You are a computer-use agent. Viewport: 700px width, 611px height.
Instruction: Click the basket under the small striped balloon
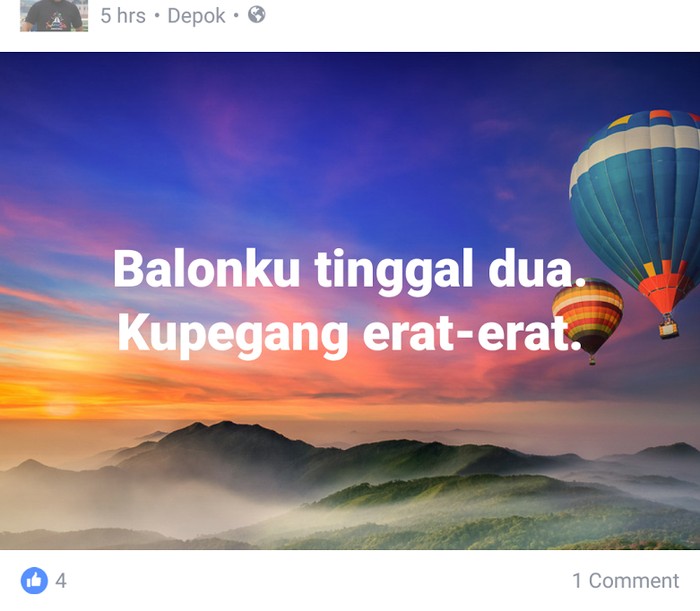click(x=592, y=360)
